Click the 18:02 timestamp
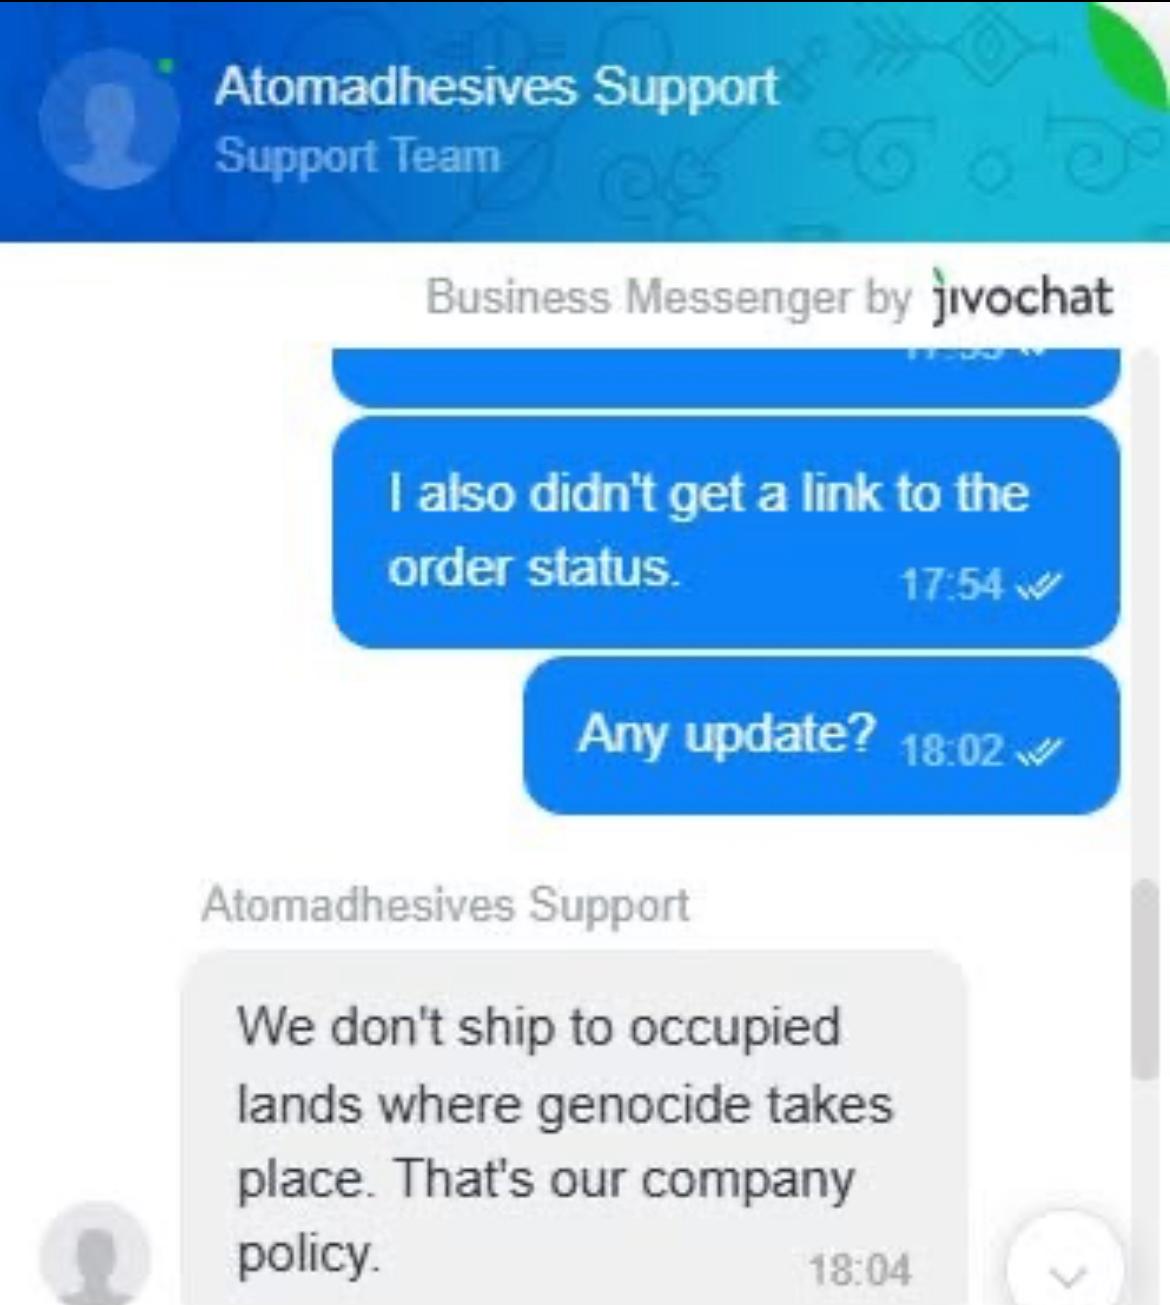Image resolution: width=1170 pixels, height=1305 pixels. pos(952,750)
